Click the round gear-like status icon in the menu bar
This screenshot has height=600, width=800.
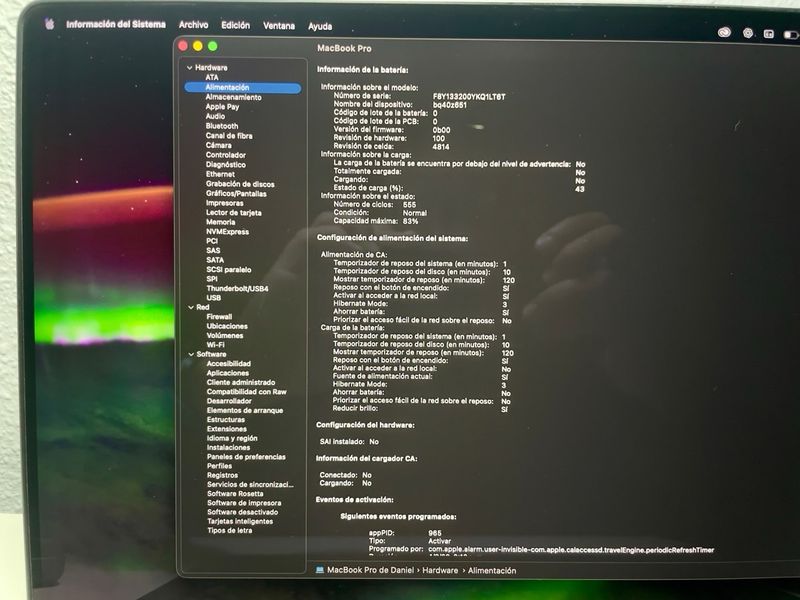pos(748,33)
